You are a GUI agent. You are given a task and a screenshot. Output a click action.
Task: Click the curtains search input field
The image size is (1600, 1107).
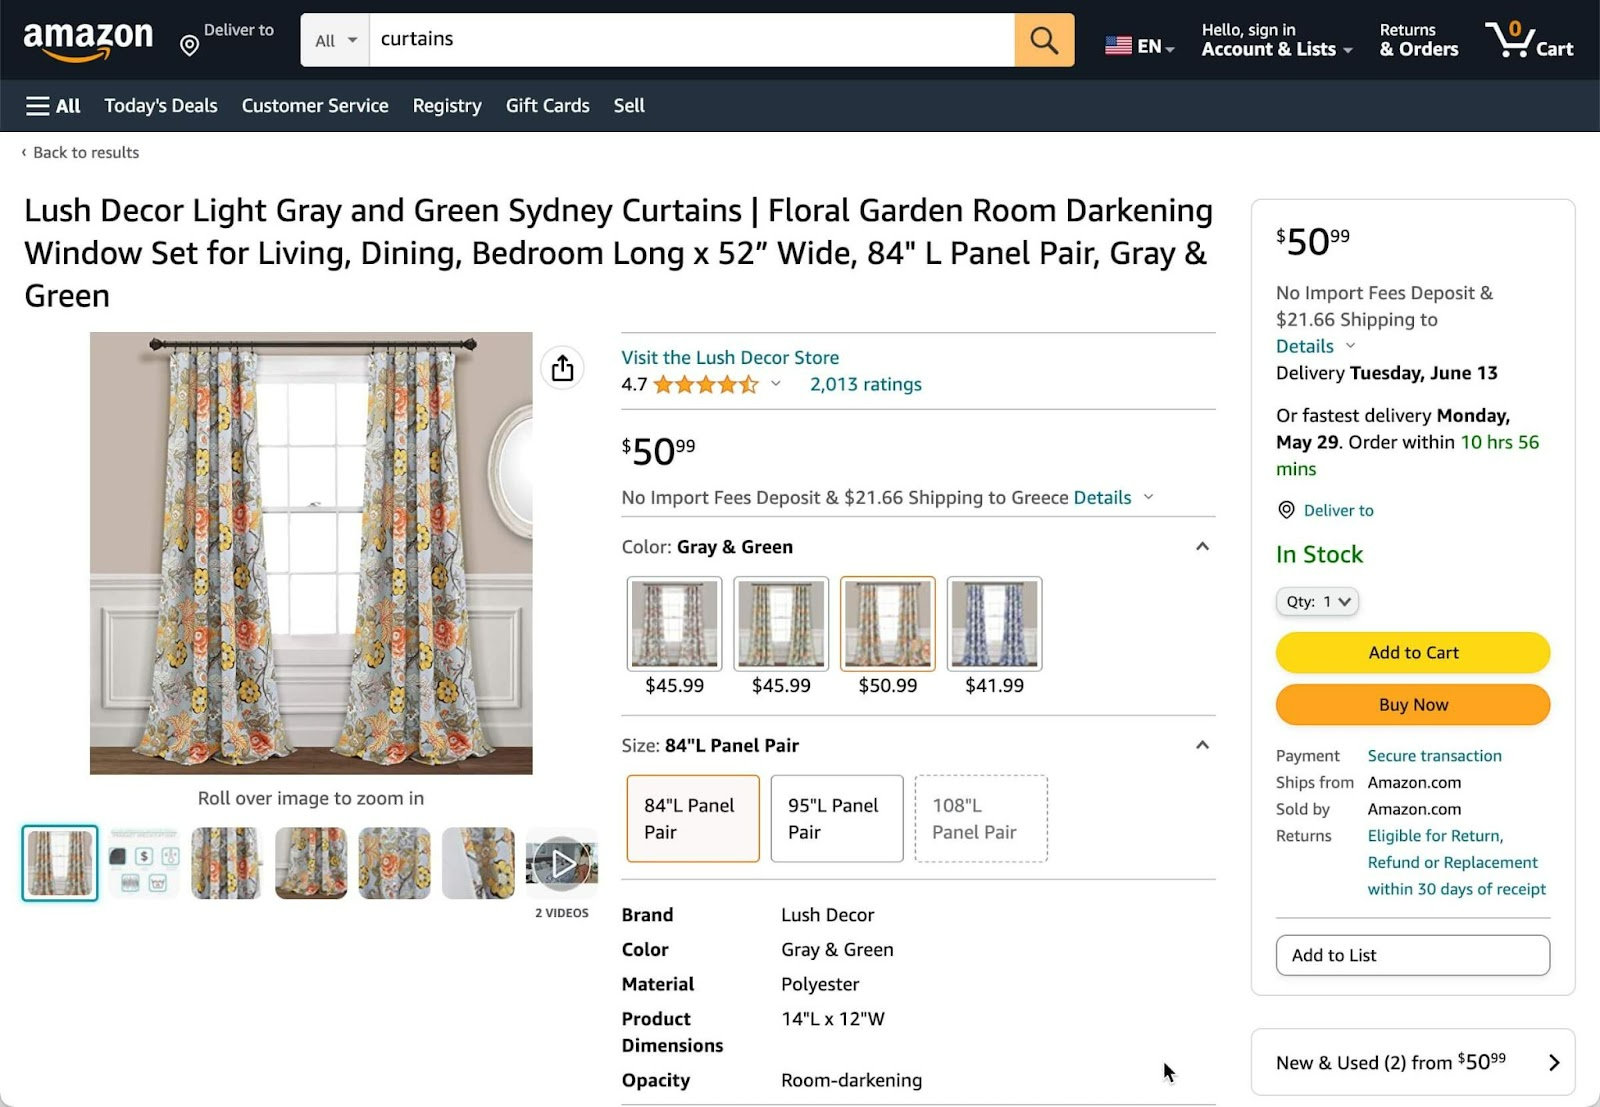(x=690, y=40)
